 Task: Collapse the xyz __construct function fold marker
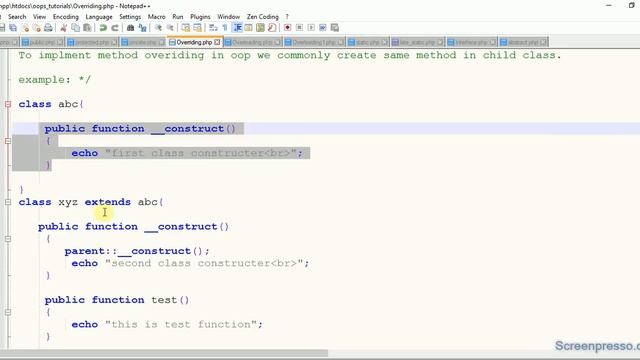(8, 239)
